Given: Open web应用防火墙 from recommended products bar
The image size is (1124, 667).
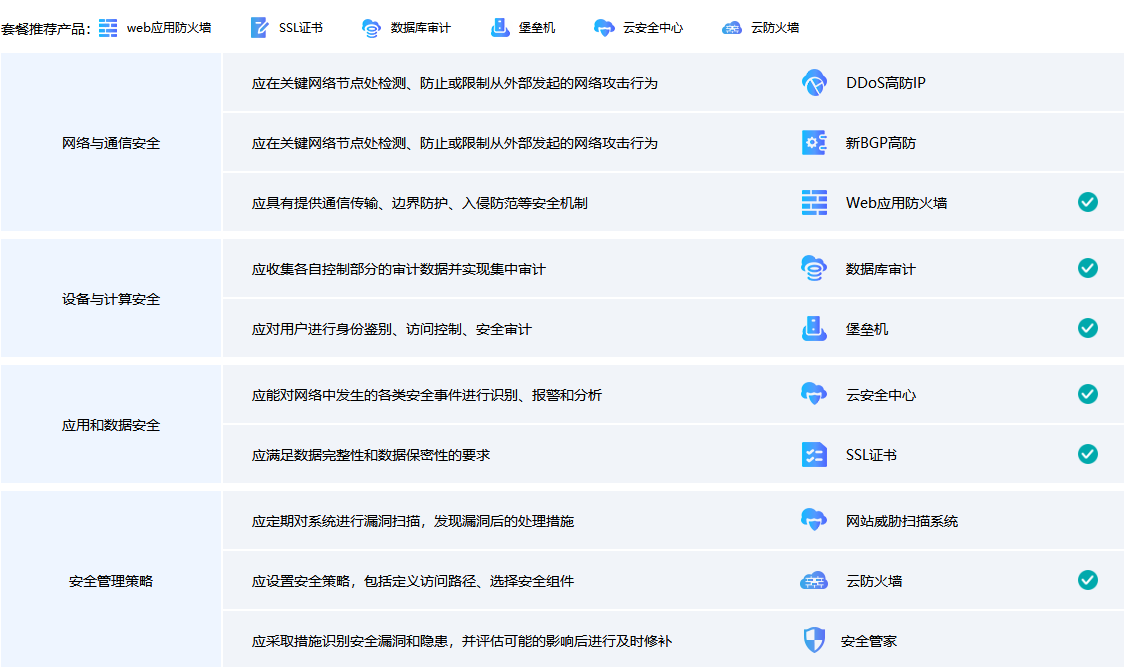Looking at the screenshot, I should coord(156,28).
